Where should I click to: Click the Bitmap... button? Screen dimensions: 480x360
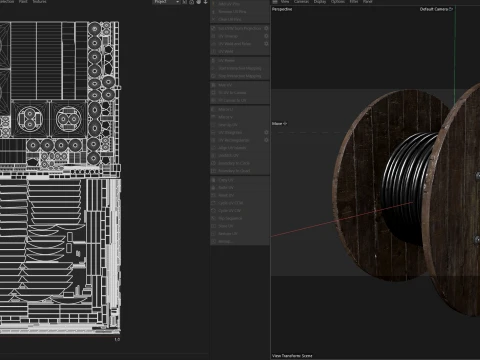coord(240,241)
